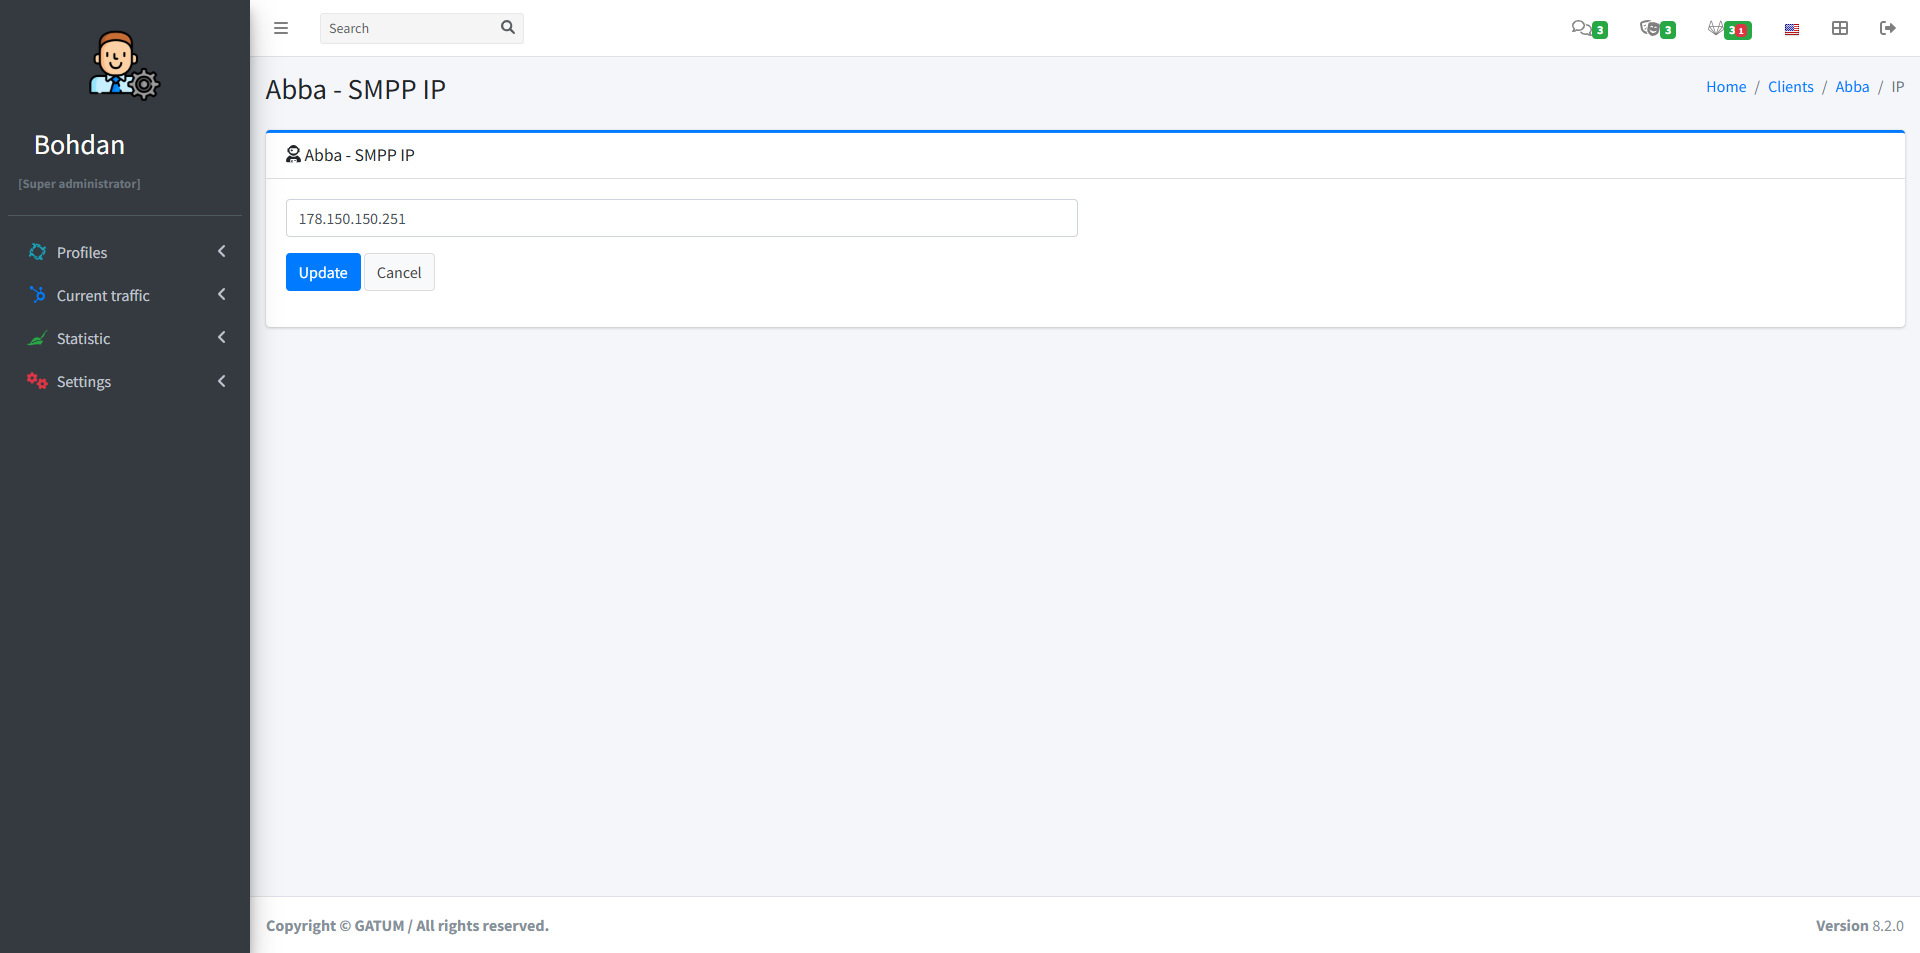The image size is (1920, 953).
Task: Expand the Profiles menu chevron
Action: point(222,252)
